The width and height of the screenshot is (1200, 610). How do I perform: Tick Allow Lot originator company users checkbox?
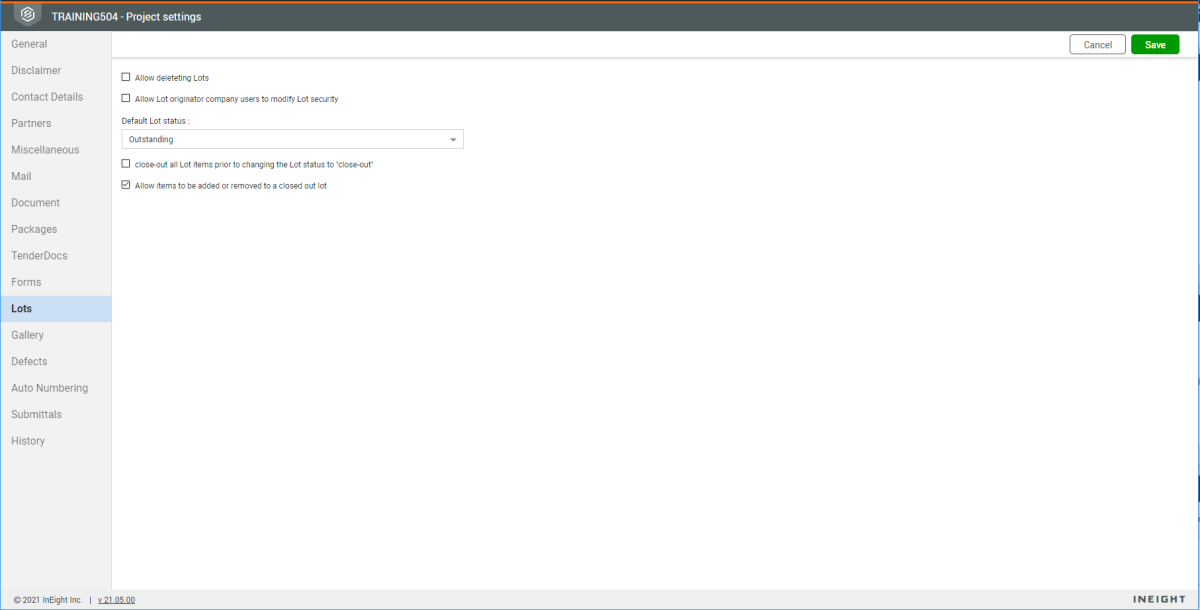pyautogui.click(x=126, y=98)
